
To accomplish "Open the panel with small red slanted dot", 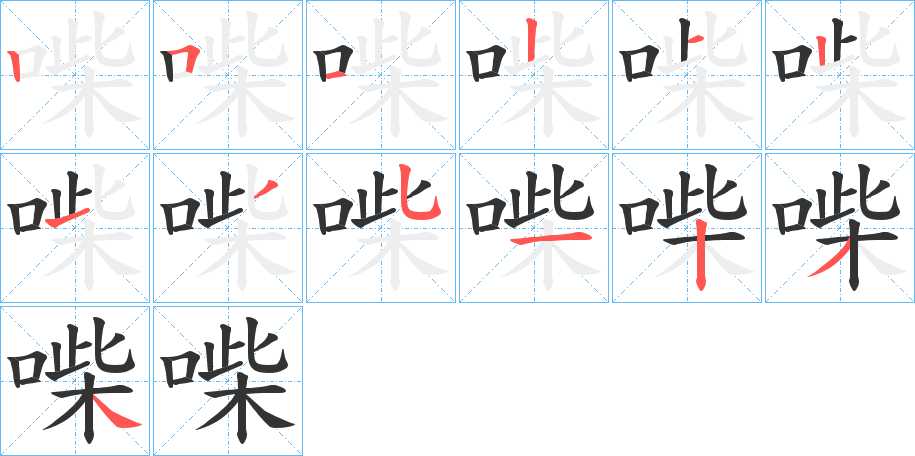I will point(228,228).
